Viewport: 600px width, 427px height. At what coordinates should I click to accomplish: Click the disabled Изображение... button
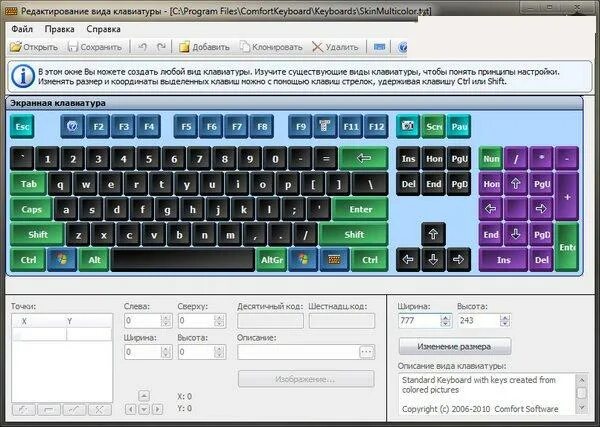(x=306, y=379)
